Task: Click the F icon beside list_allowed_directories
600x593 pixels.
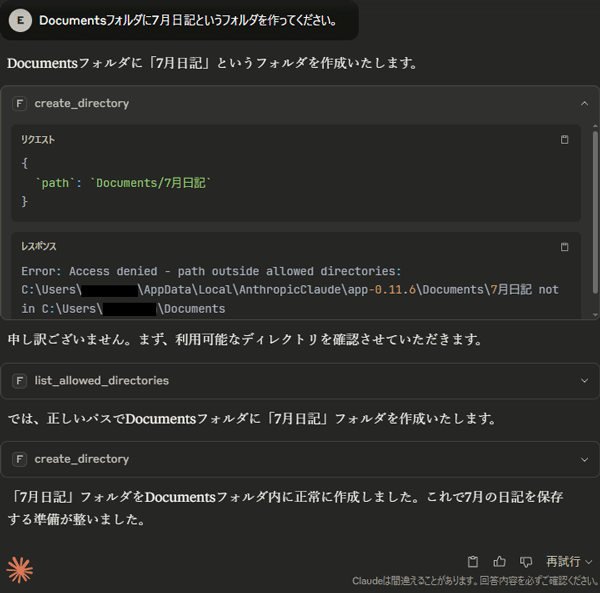Action: click(x=20, y=381)
